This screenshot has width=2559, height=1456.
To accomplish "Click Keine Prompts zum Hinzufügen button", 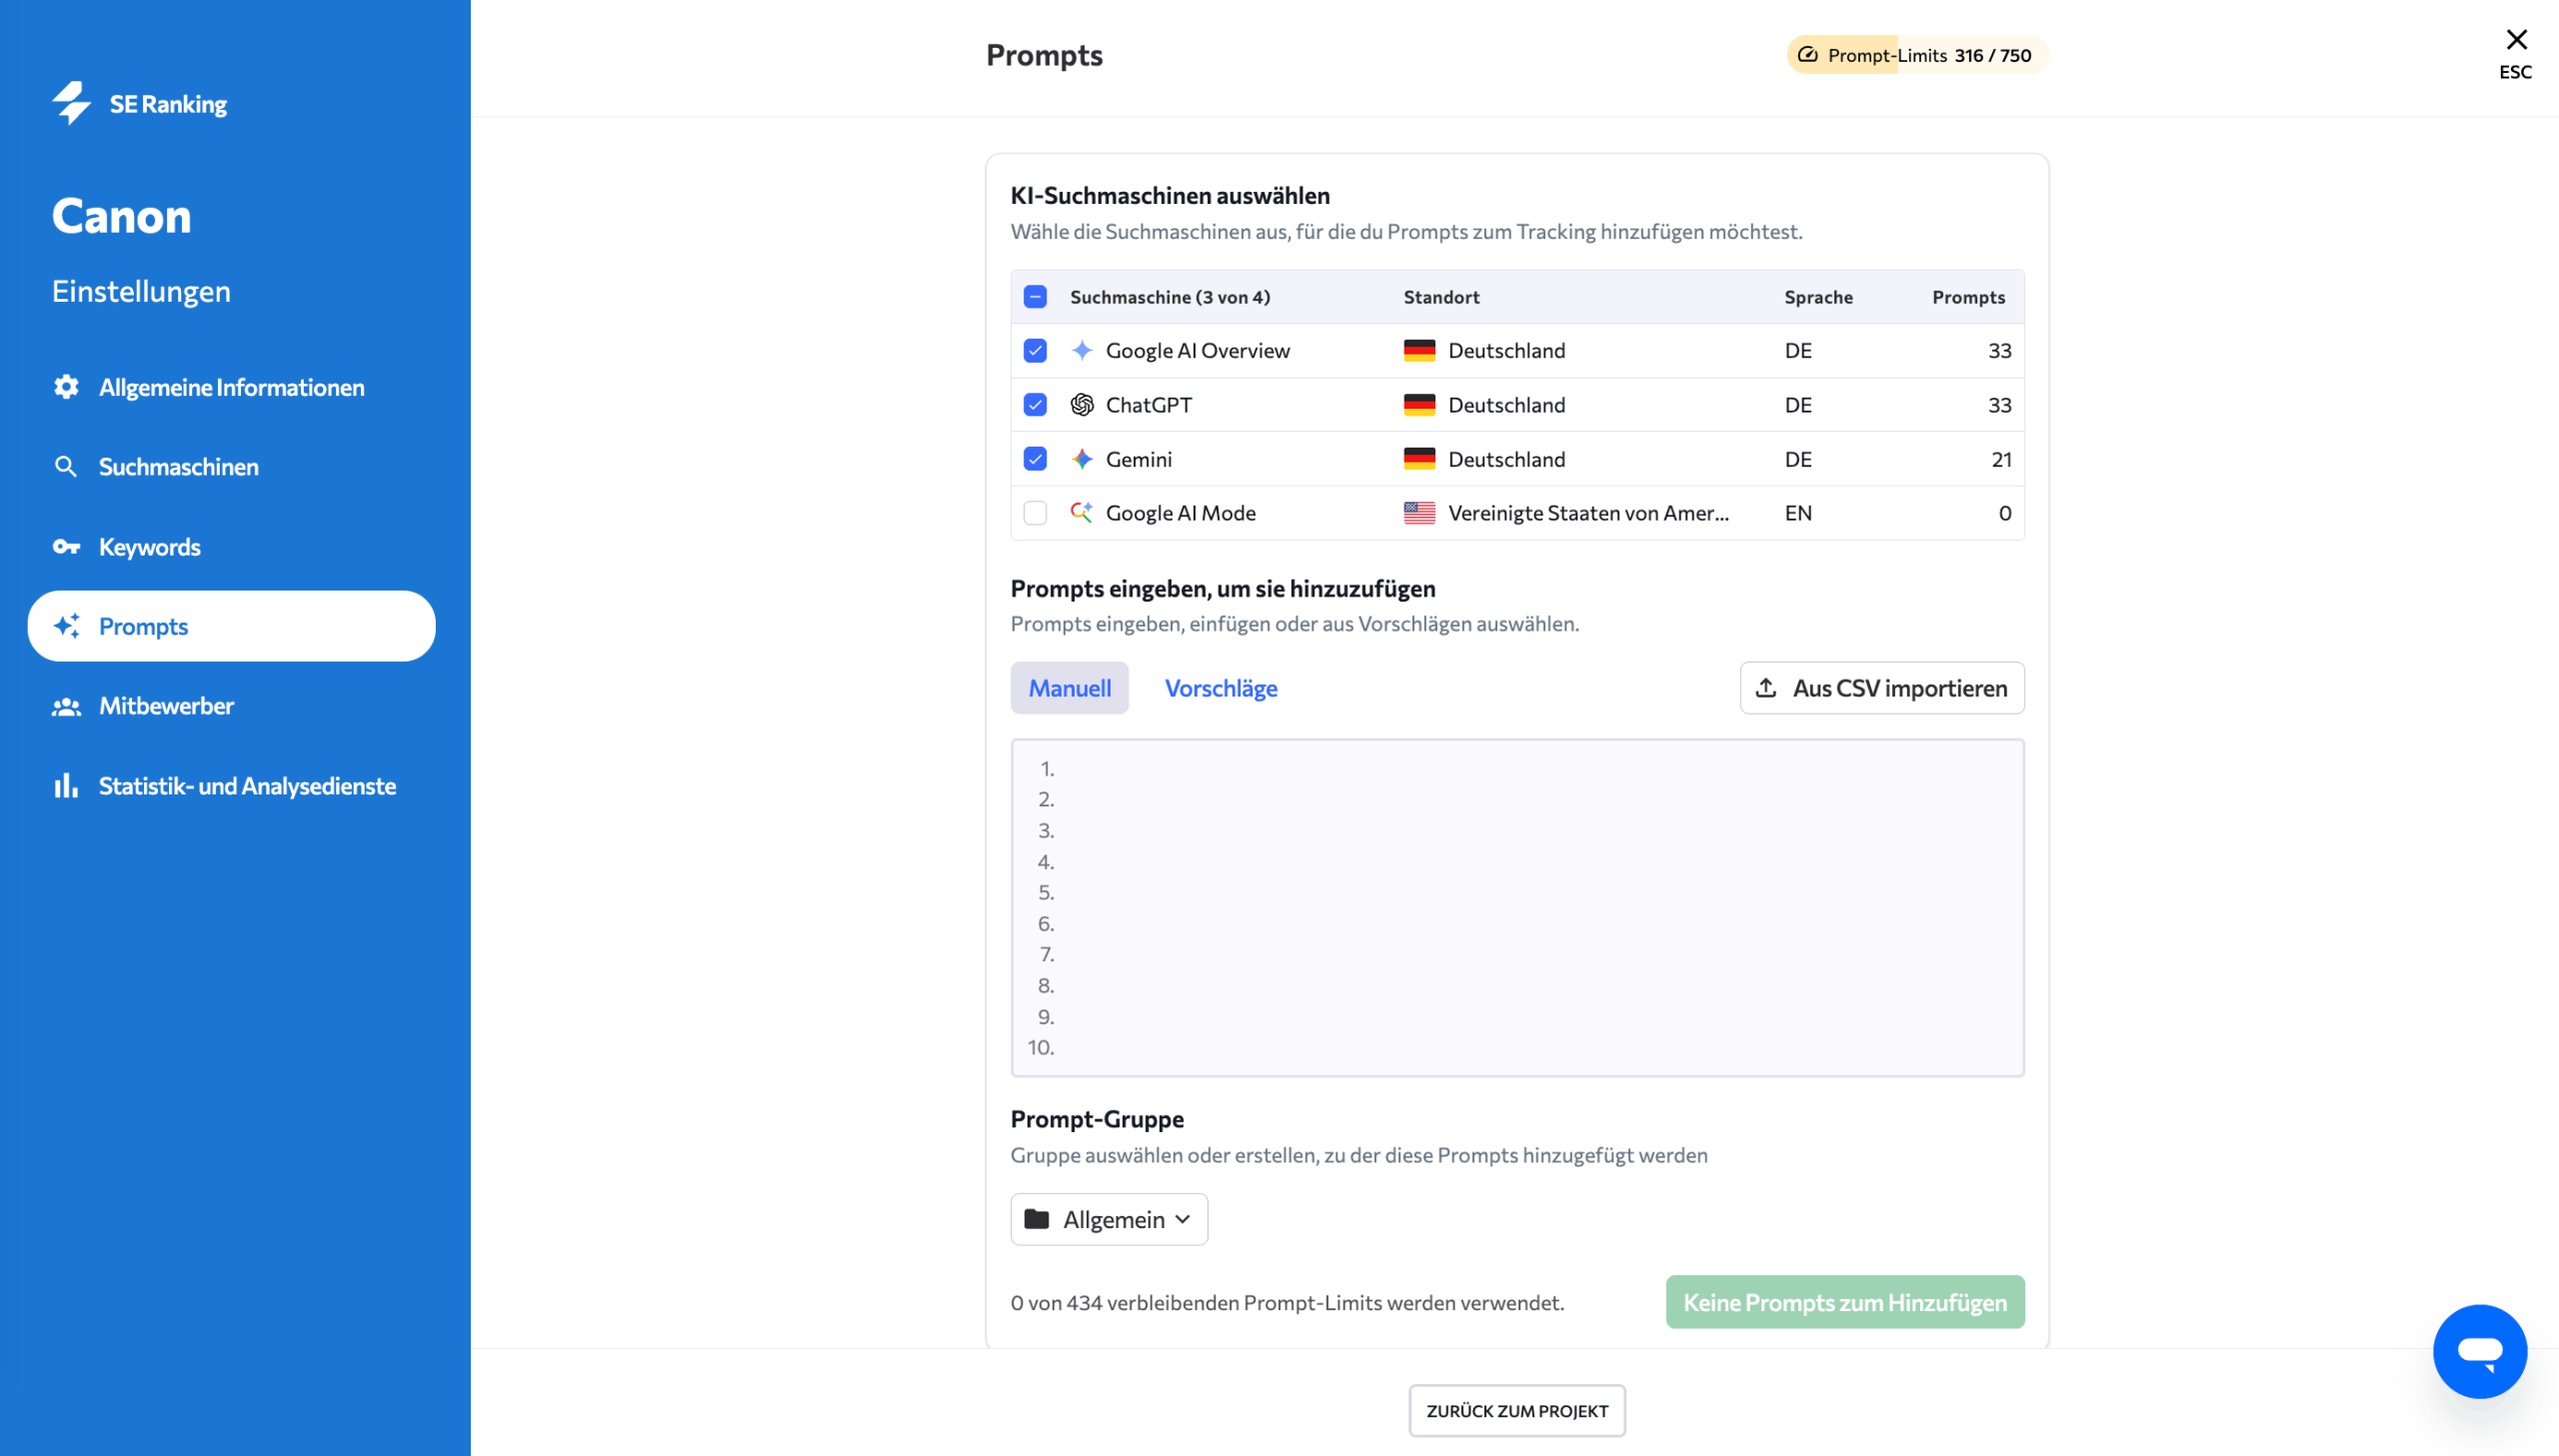I will pyautogui.click(x=1845, y=1302).
